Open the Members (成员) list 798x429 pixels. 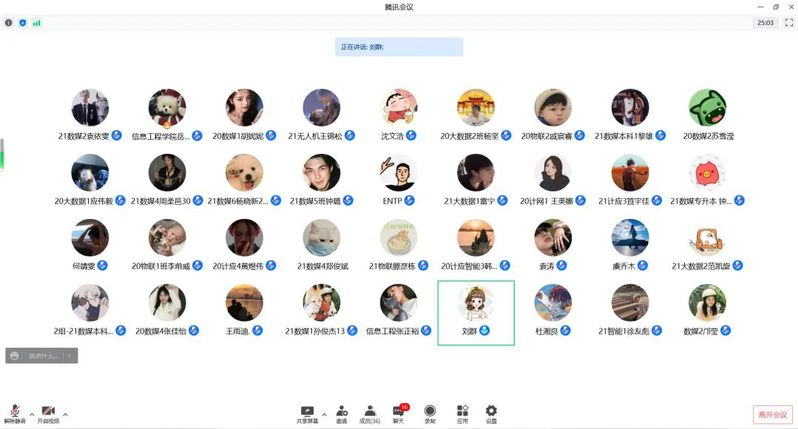coord(370,412)
